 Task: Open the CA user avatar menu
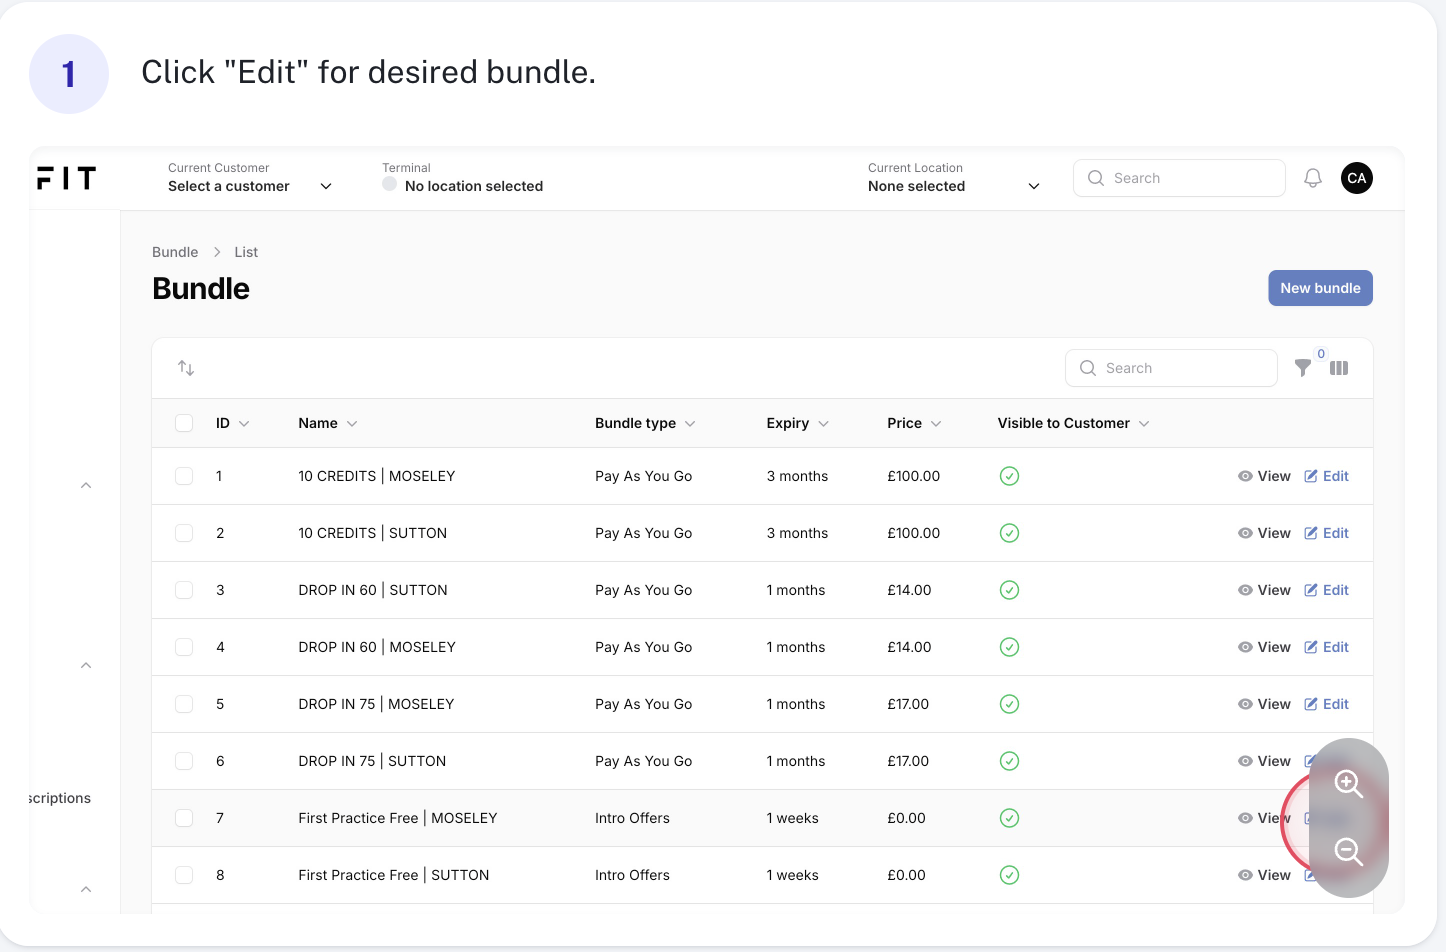1357,178
